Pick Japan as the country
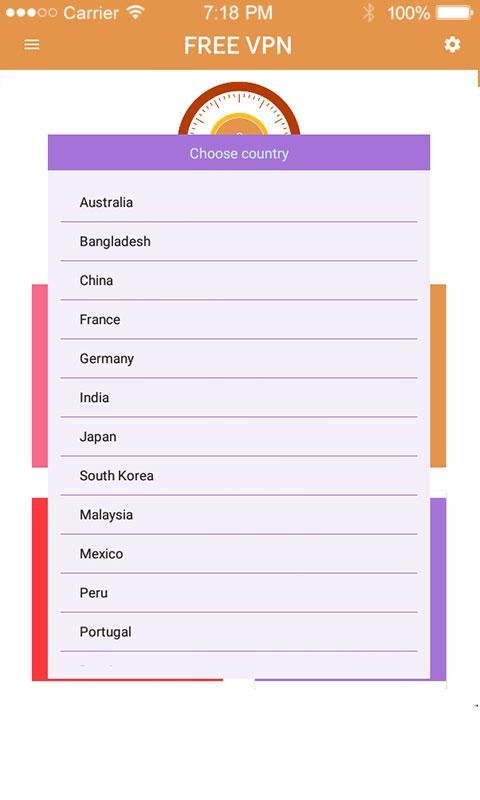The width and height of the screenshot is (480, 800). pos(239,437)
